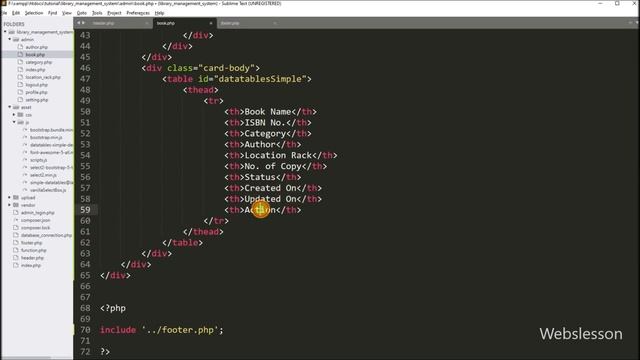Click the css folder icon
Viewport: 640px width, 360px height.
[x=20, y=115]
